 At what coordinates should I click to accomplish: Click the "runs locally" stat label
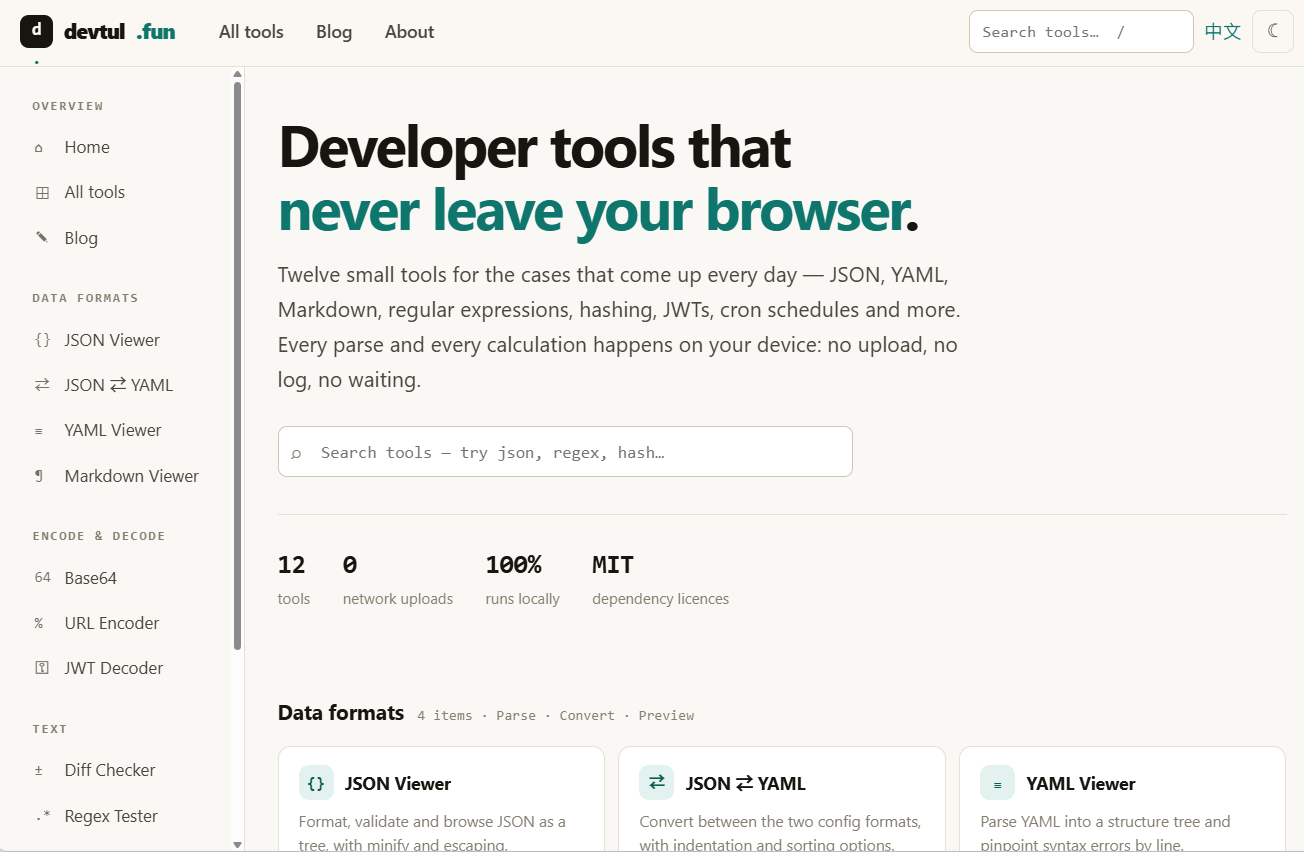pyautogui.click(x=523, y=599)
